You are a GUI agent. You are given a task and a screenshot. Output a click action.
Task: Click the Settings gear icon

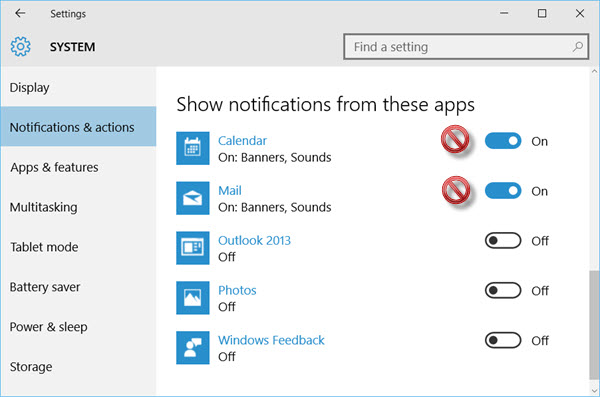(20, 47)
